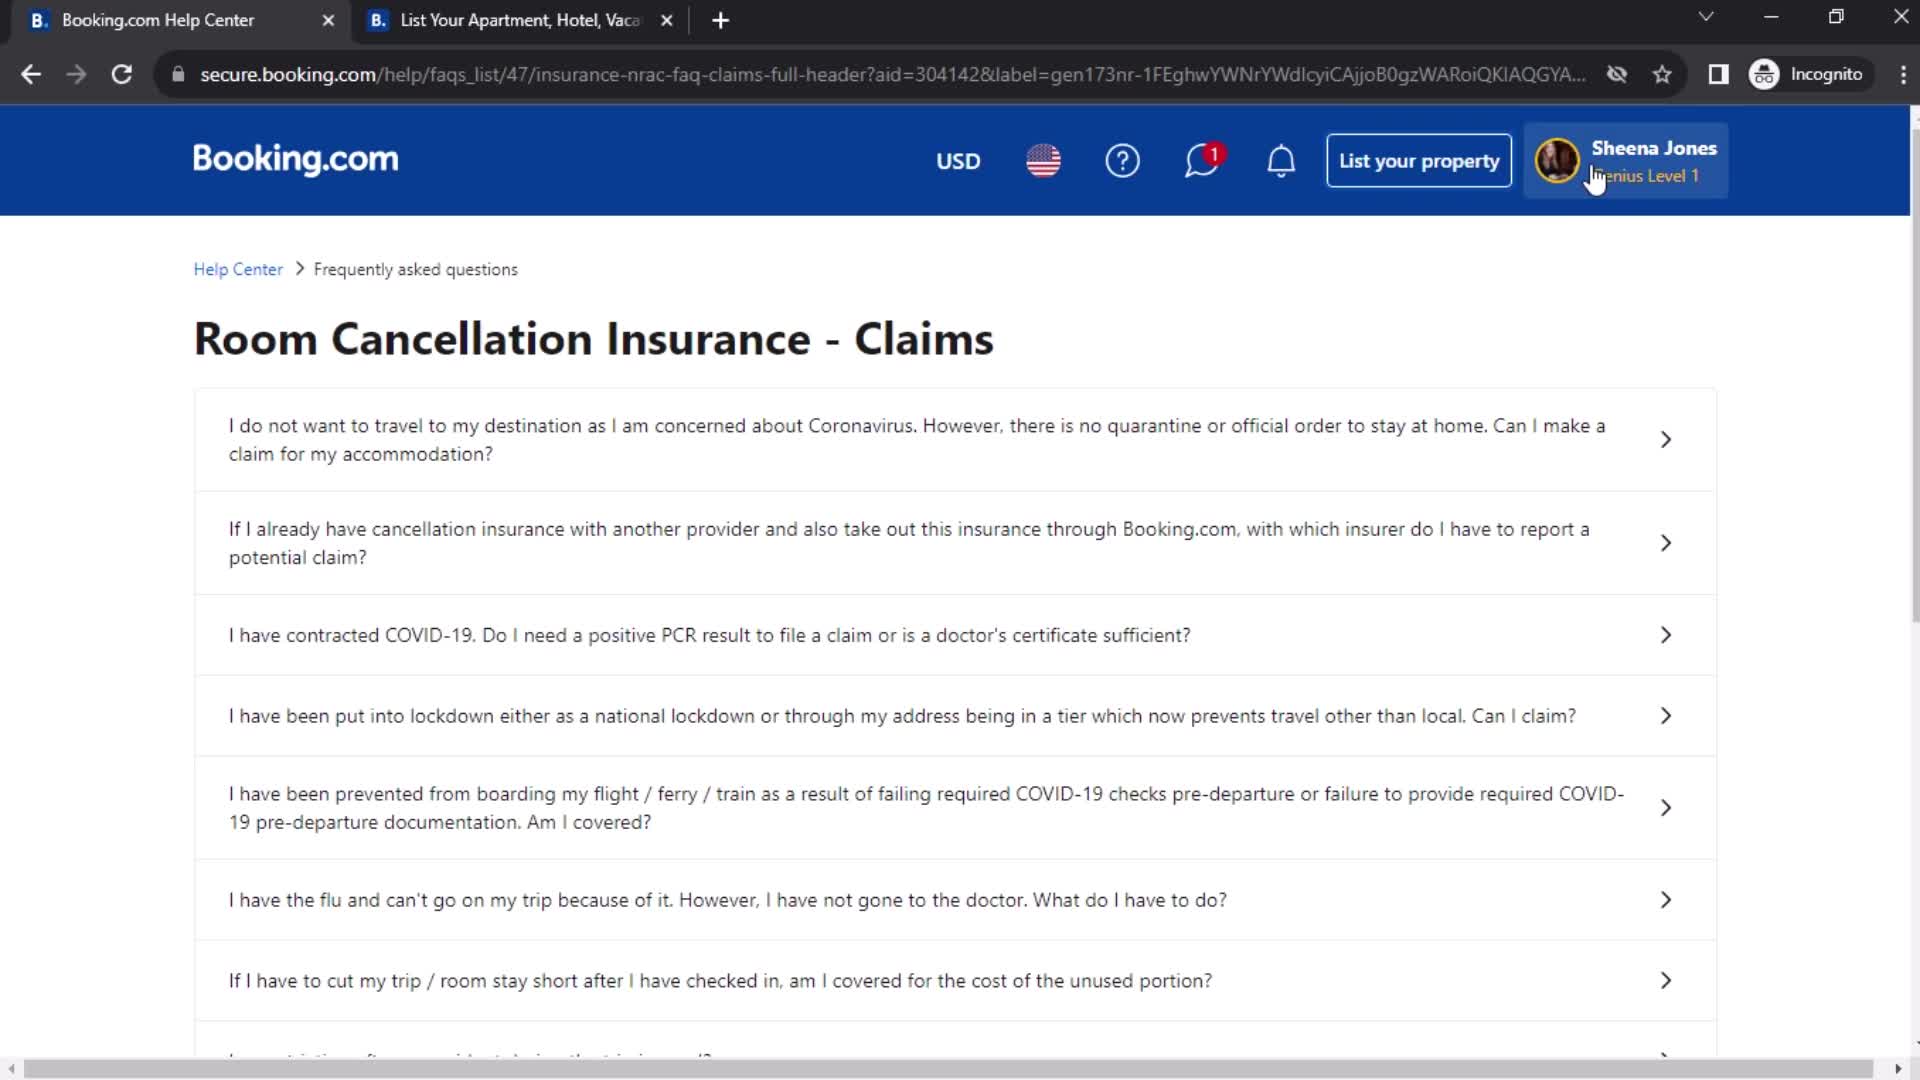Click the Sheena Jones profile avatar
Screen dimensions: 1920x1080
click(x=1557, y=161)
